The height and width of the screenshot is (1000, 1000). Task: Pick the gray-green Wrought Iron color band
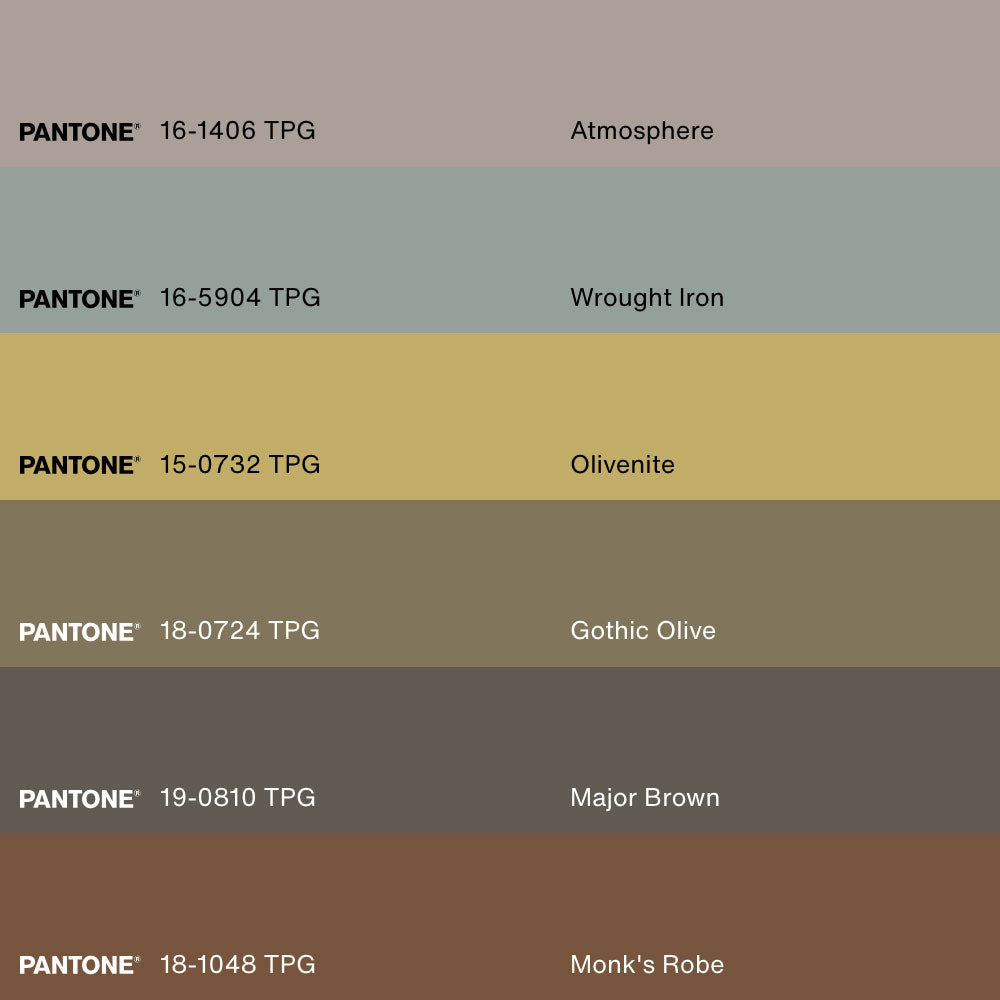click(500, 225)
